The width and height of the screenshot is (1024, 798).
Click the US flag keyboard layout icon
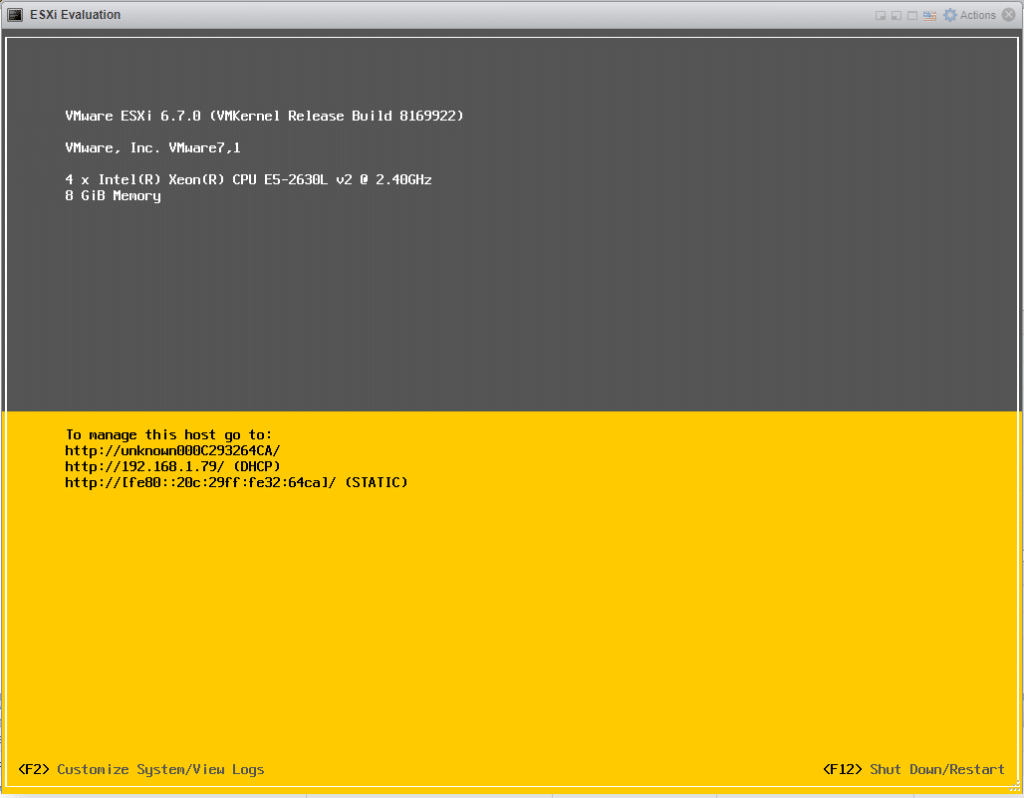[x=929, y=16]
